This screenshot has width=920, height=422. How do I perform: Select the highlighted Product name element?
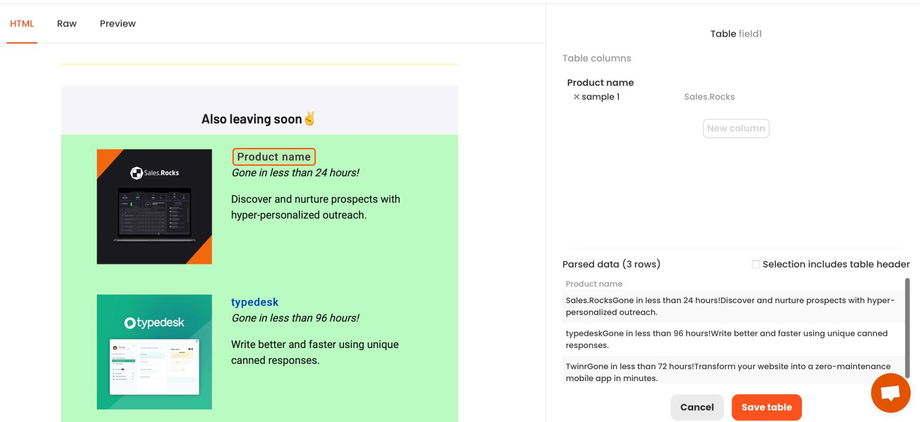click(274, 157)
